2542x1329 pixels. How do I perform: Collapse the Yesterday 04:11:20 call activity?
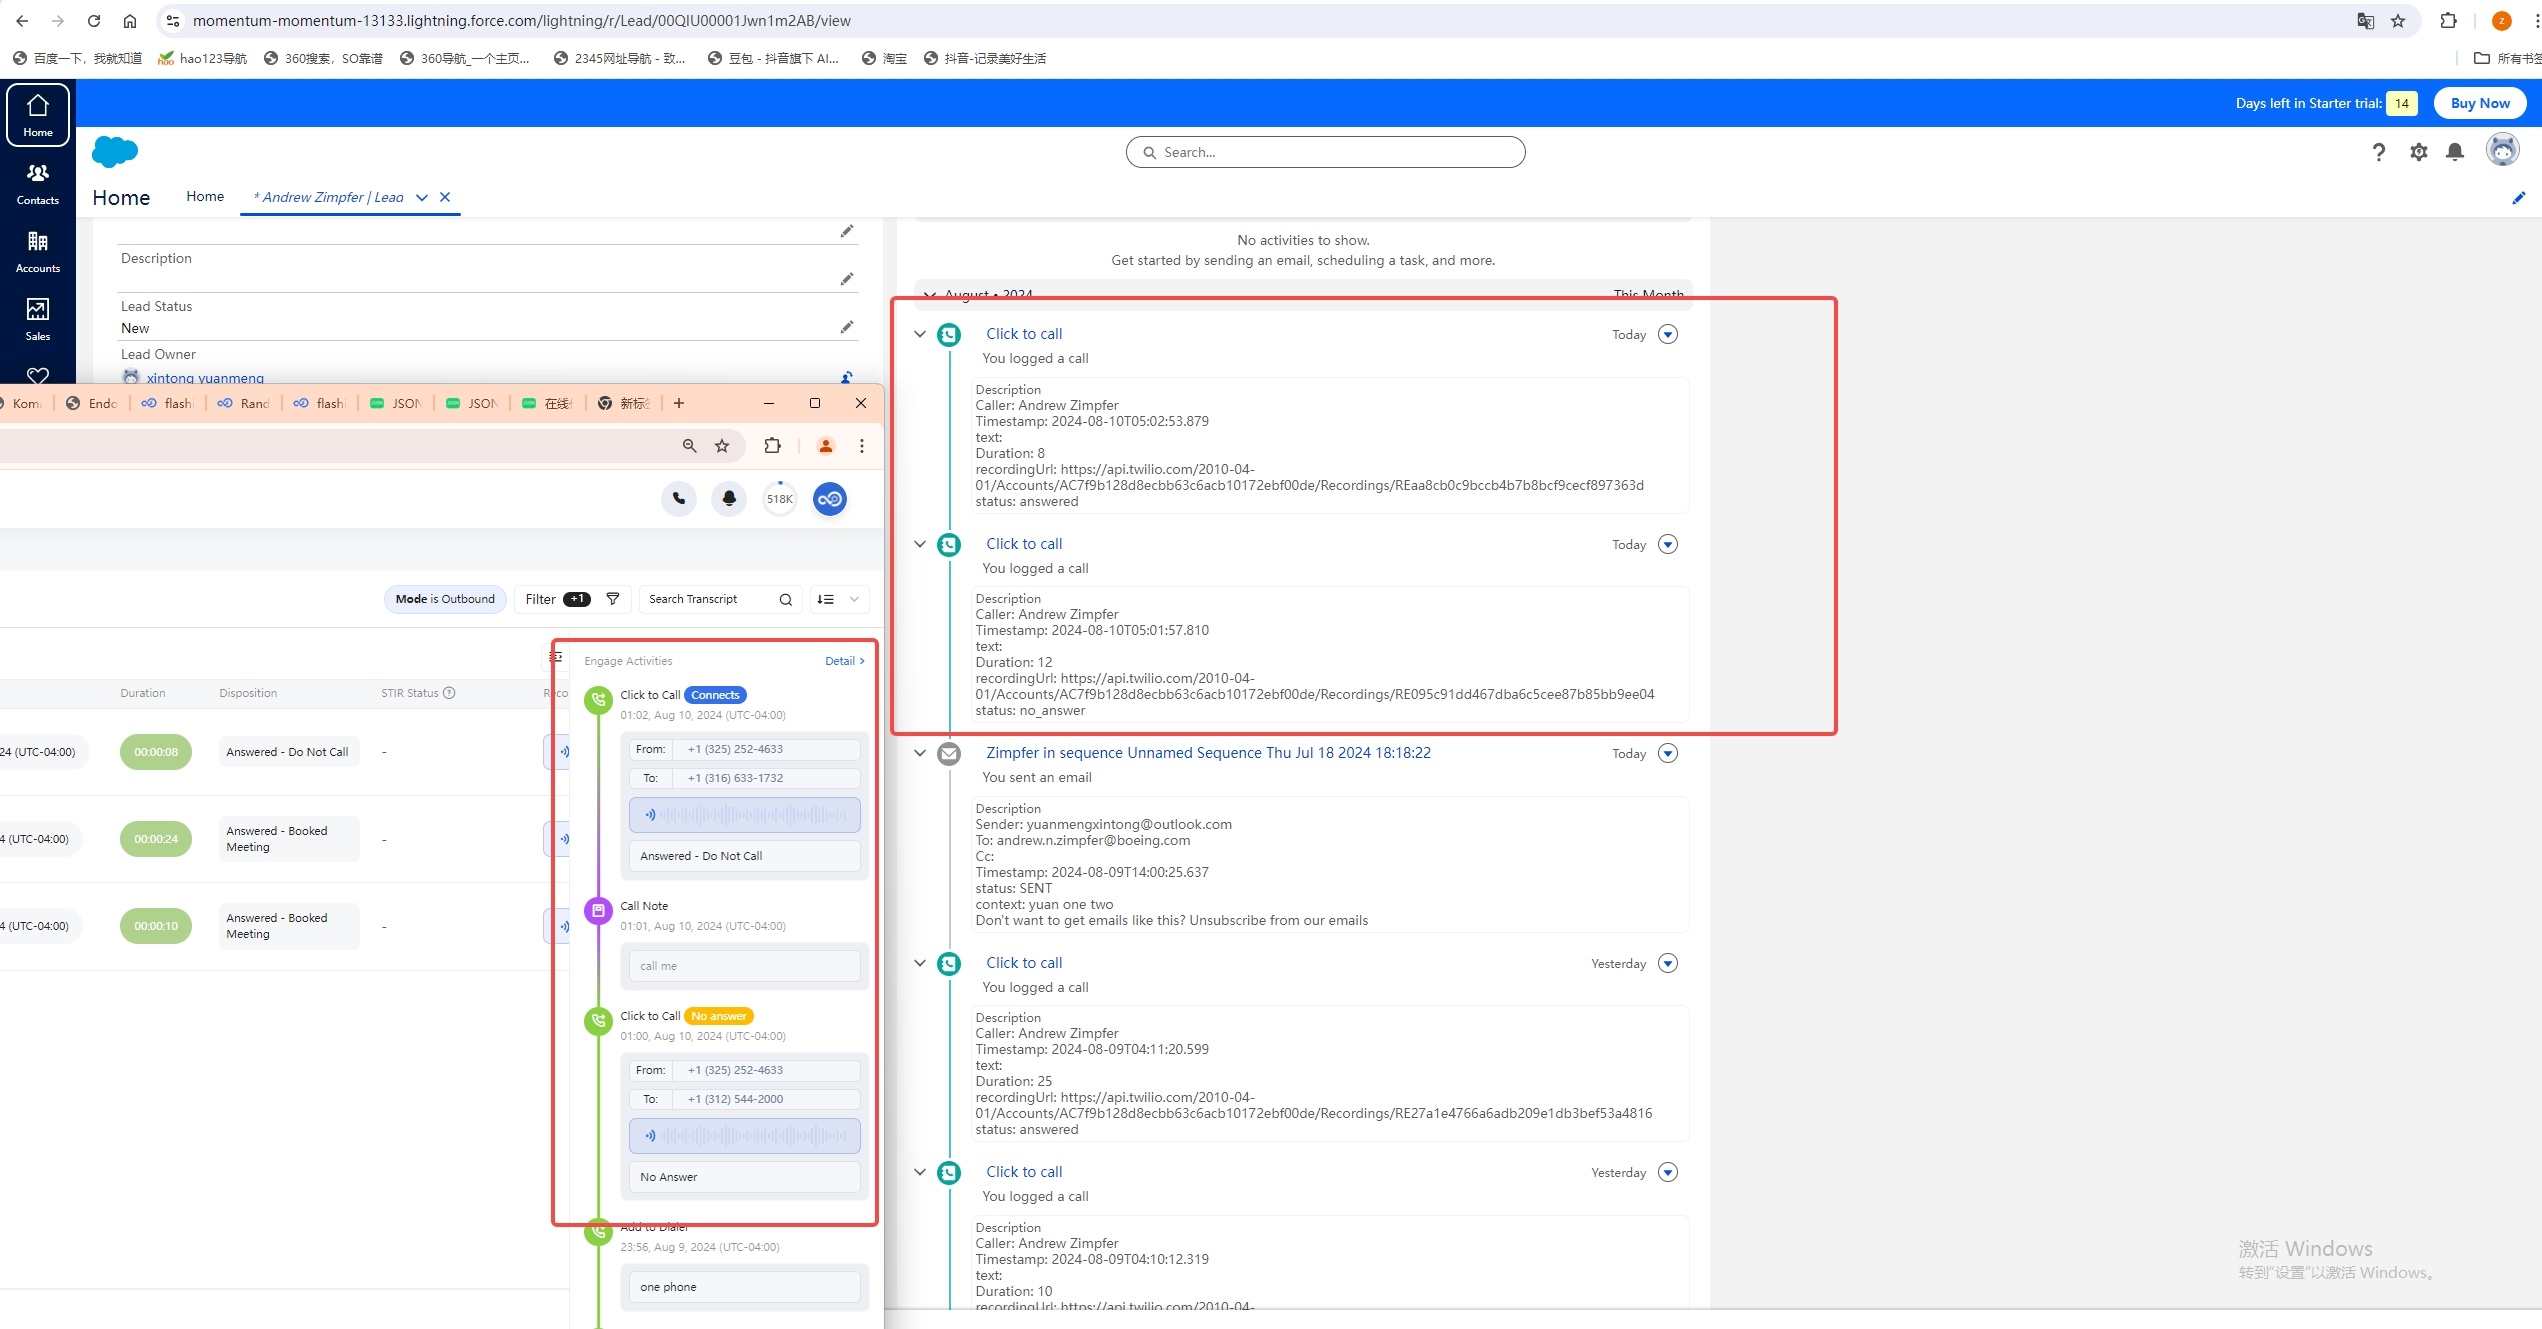[920, 963]
